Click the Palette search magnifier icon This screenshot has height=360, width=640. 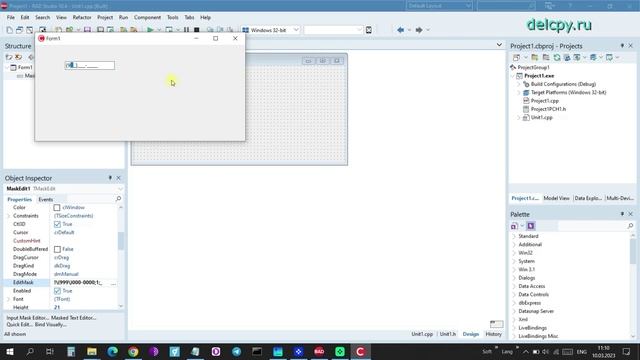coord(630,226)
